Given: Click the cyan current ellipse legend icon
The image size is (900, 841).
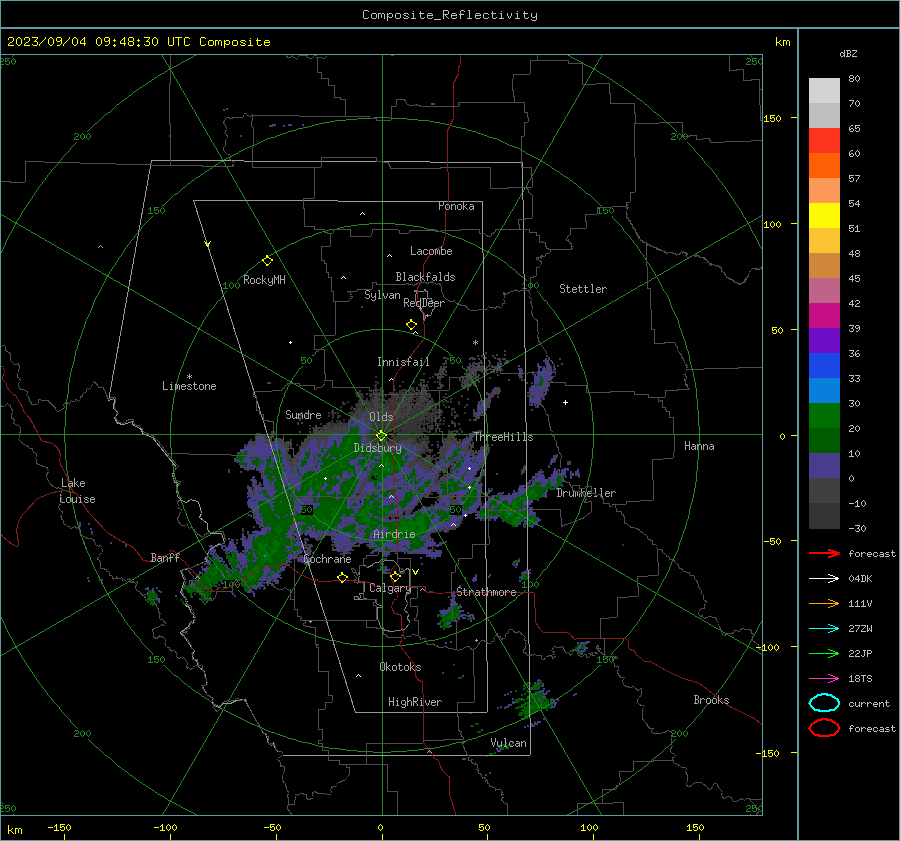Looking at the screenshot, I should click(x=824, y=703).
